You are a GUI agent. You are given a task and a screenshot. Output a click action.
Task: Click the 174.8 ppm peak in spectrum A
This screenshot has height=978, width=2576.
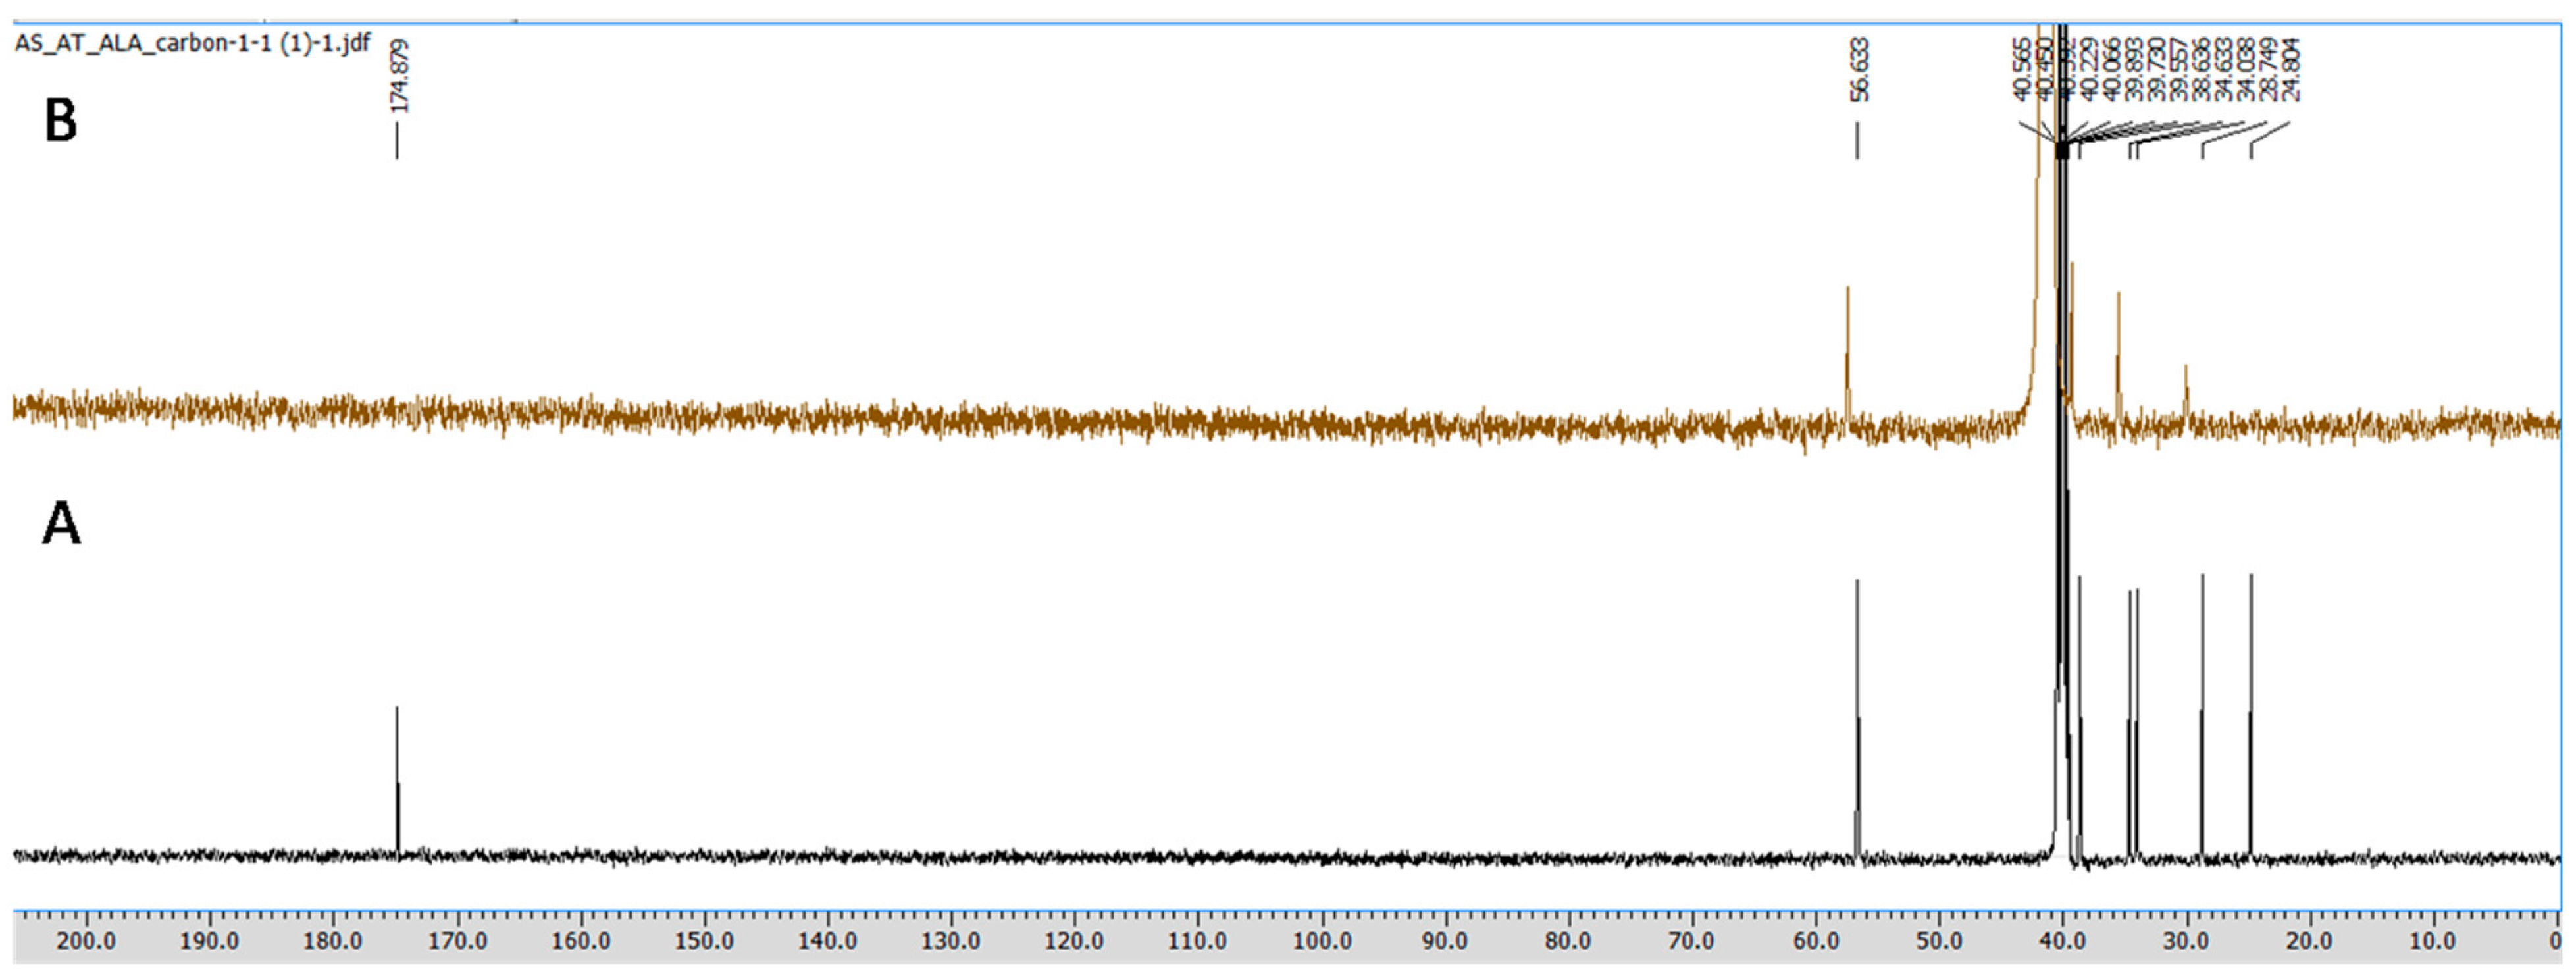(398, 780)
